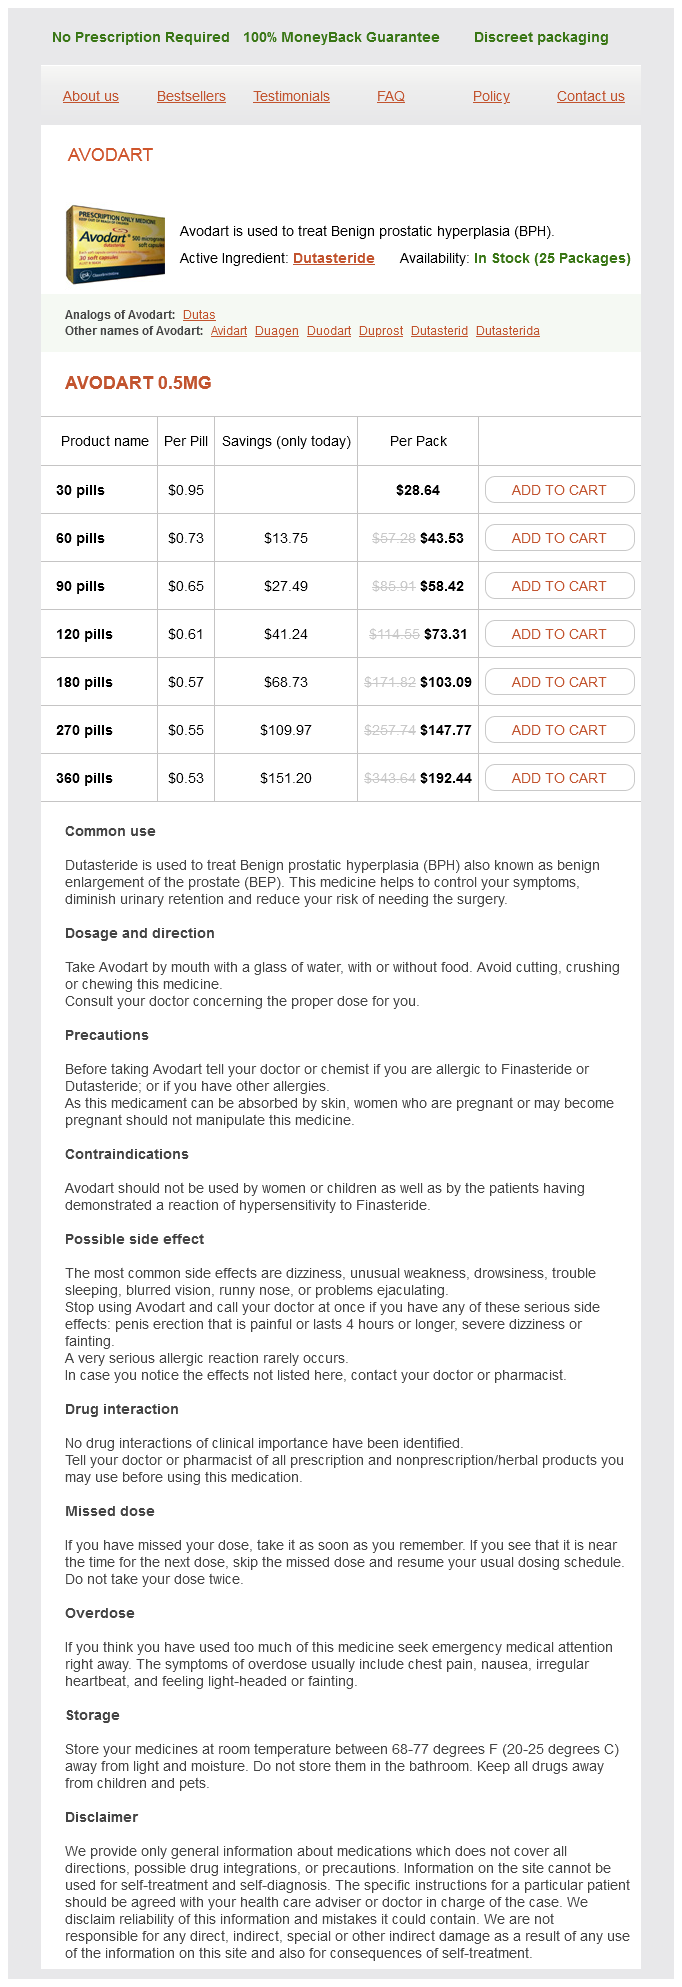The height and width of the screenshot is (1987, 682).
Task: Open the FAQ page
Action: click(391, 96)
